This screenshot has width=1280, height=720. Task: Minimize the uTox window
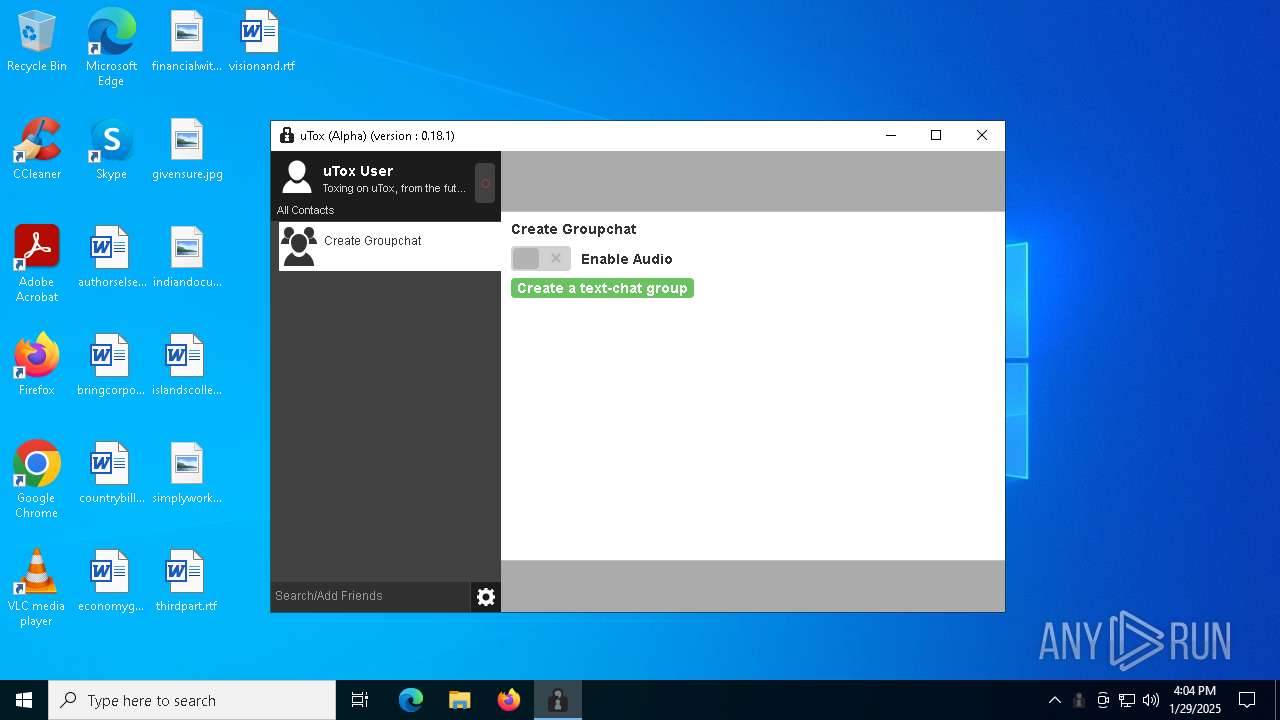coord(890,136)
